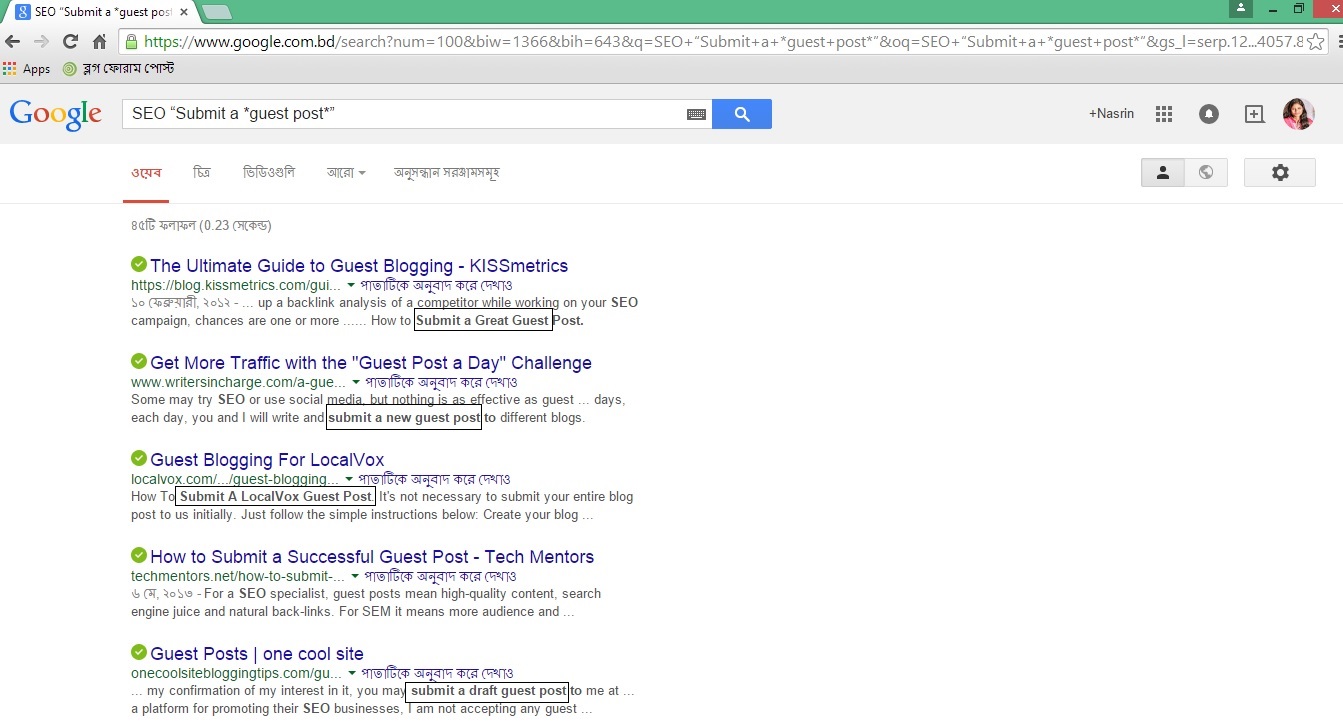Viewport: 1343px width, 725px height.
Task: Open Guest Posts | one cool site result
Action: pyautogui.click(x=257, y=654)
